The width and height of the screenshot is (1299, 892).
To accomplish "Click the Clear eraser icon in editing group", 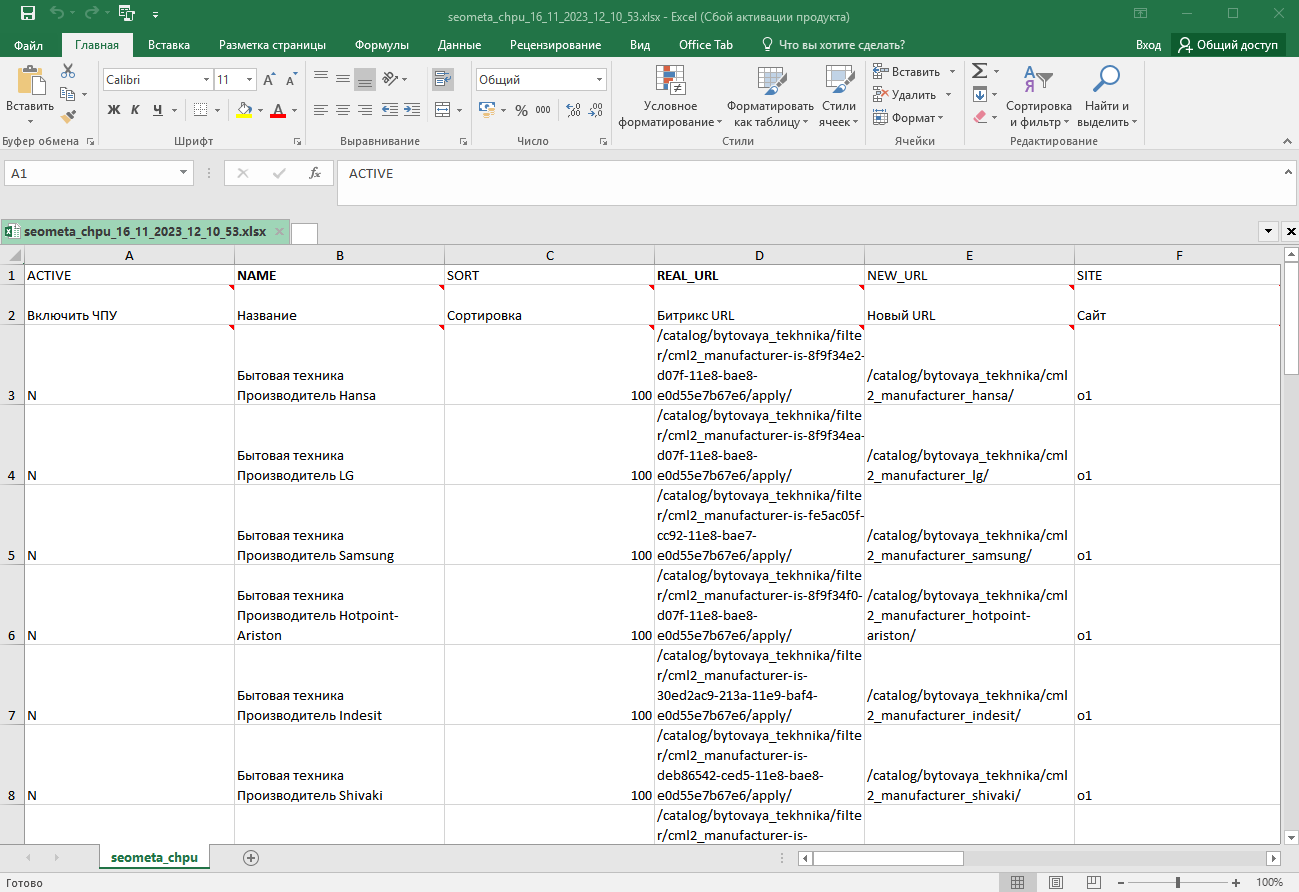I will pyautogui.click(x=979, y=117).
